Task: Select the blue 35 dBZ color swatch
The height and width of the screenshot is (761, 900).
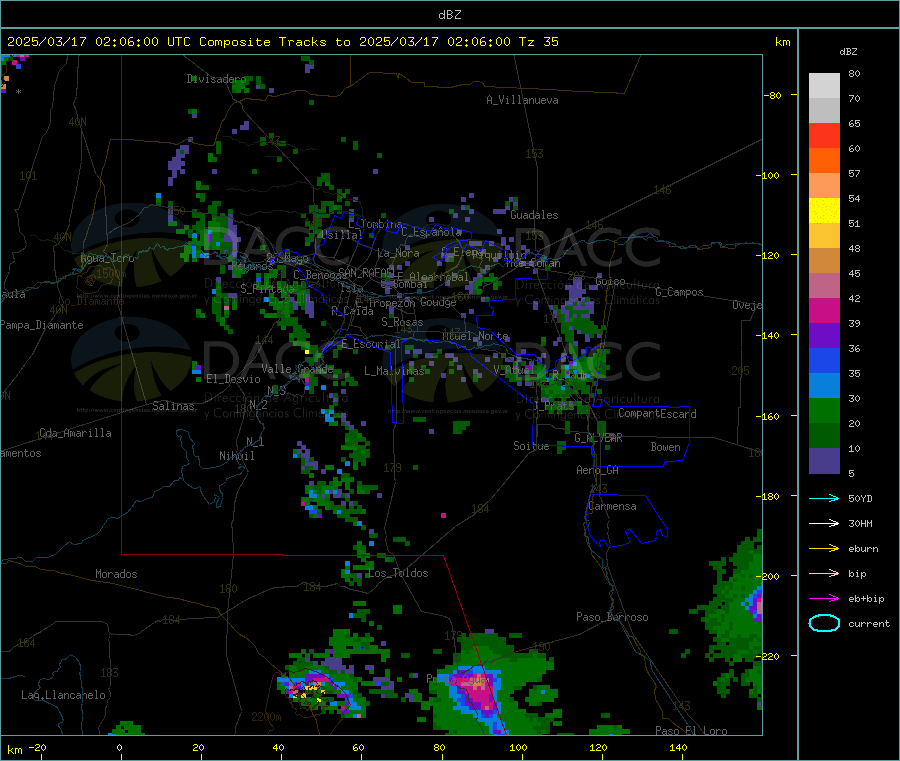Action: tap(824, 360)
